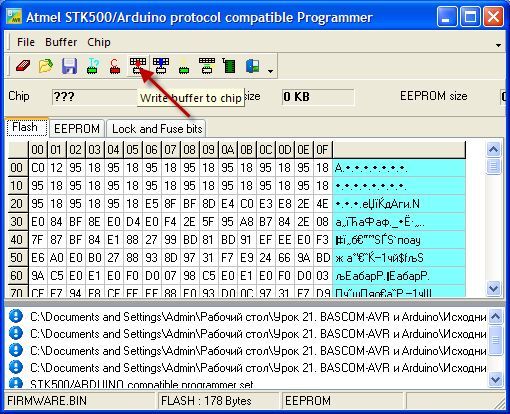
Task: Read chip into buffer via blue arrow icon
Action: tap(161, 66)
